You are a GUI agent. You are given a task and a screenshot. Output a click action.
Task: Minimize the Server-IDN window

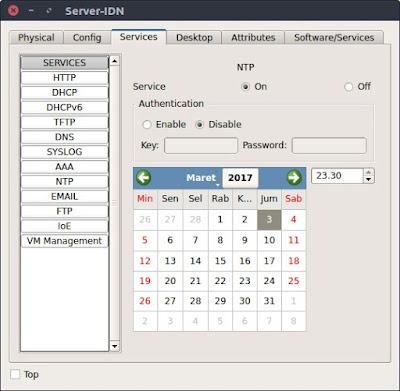tap(31, 11)
